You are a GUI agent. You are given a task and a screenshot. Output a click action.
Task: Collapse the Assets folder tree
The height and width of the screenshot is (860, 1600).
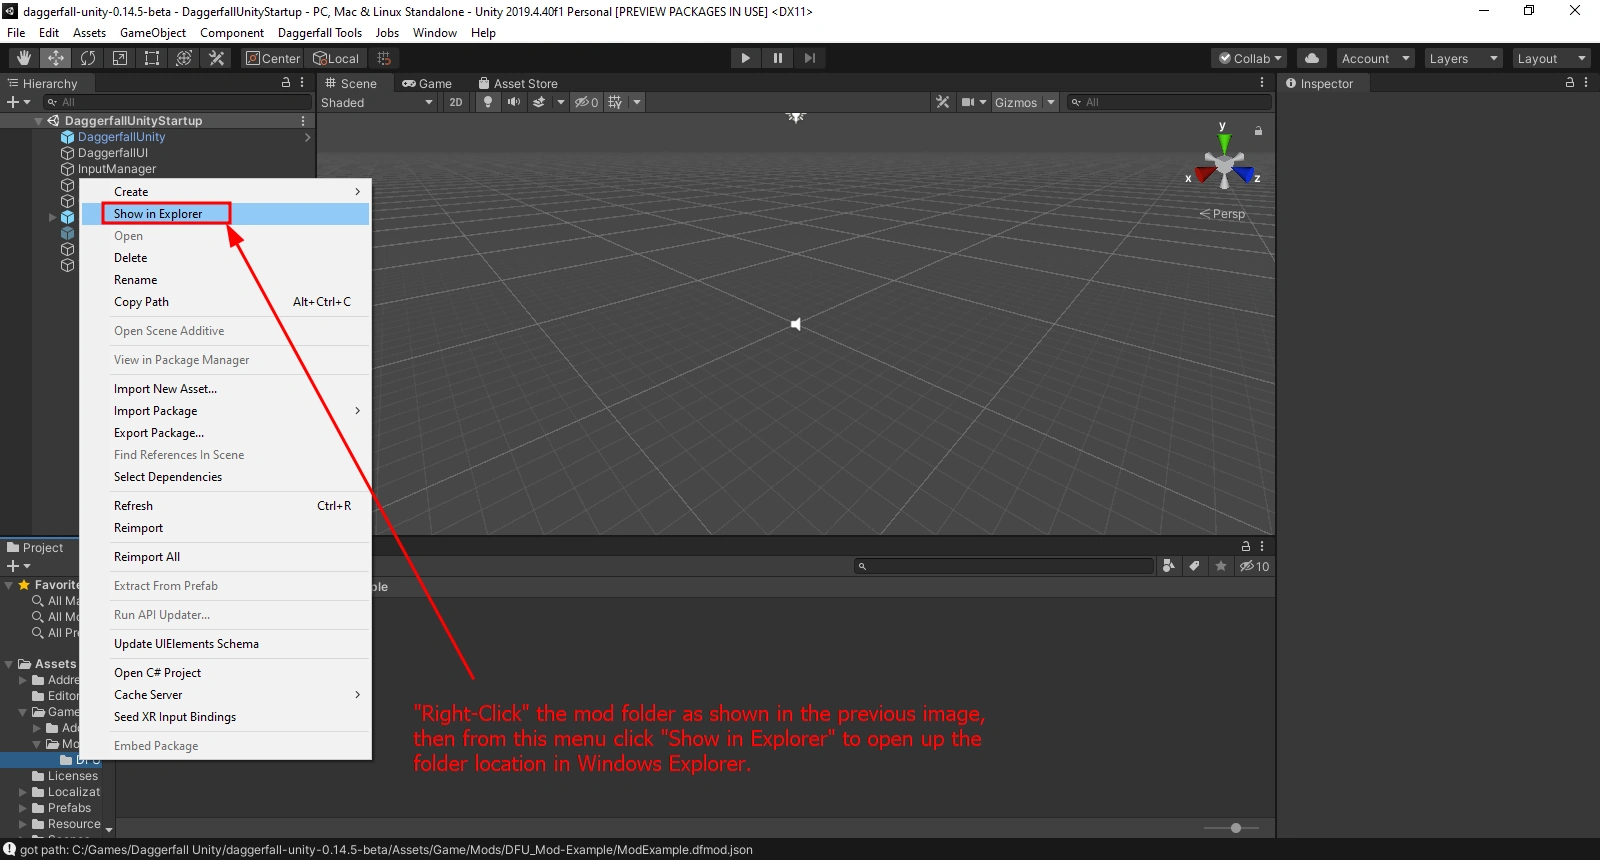point(9,664)
